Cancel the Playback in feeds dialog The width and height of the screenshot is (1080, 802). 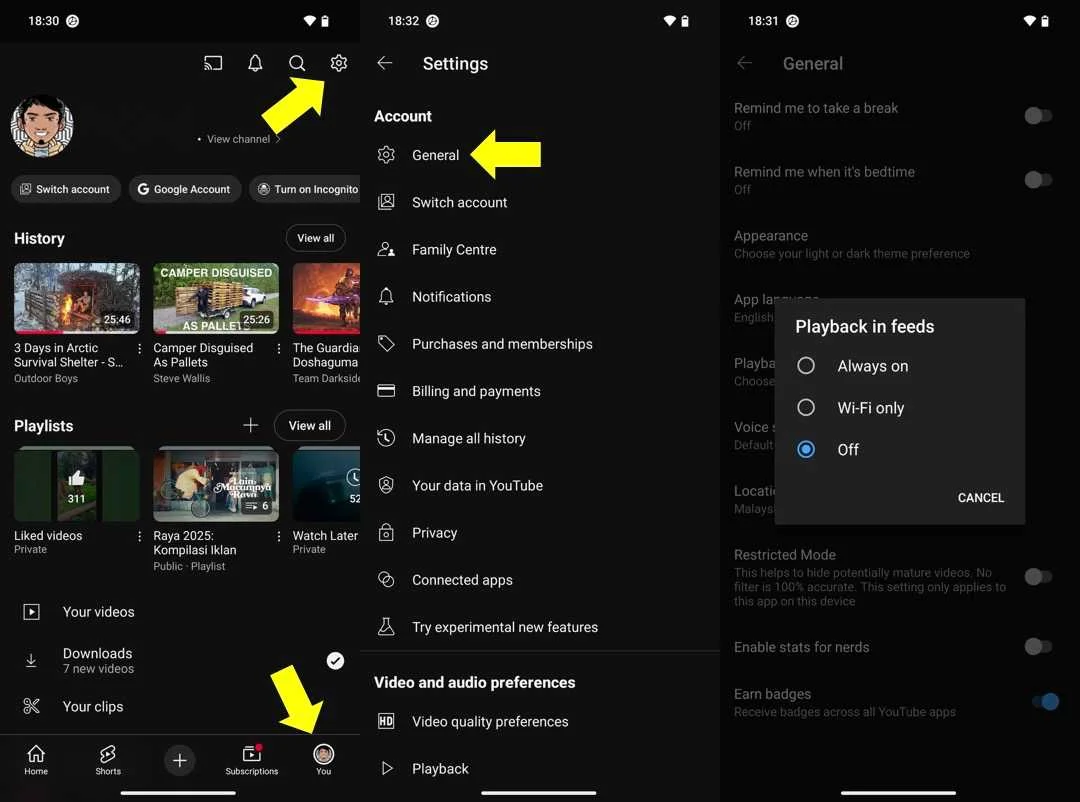coord(980,497)
